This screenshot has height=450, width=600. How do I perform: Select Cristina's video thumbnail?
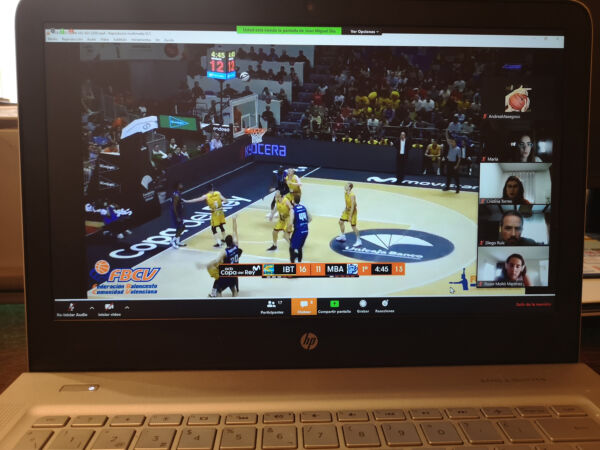[x=515, y=184]
